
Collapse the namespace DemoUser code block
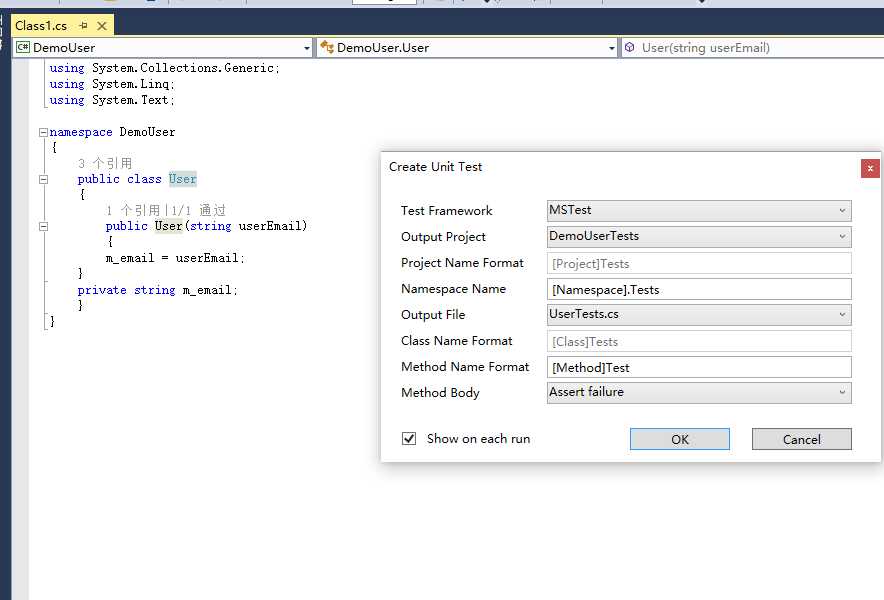(x=43, y=133)
